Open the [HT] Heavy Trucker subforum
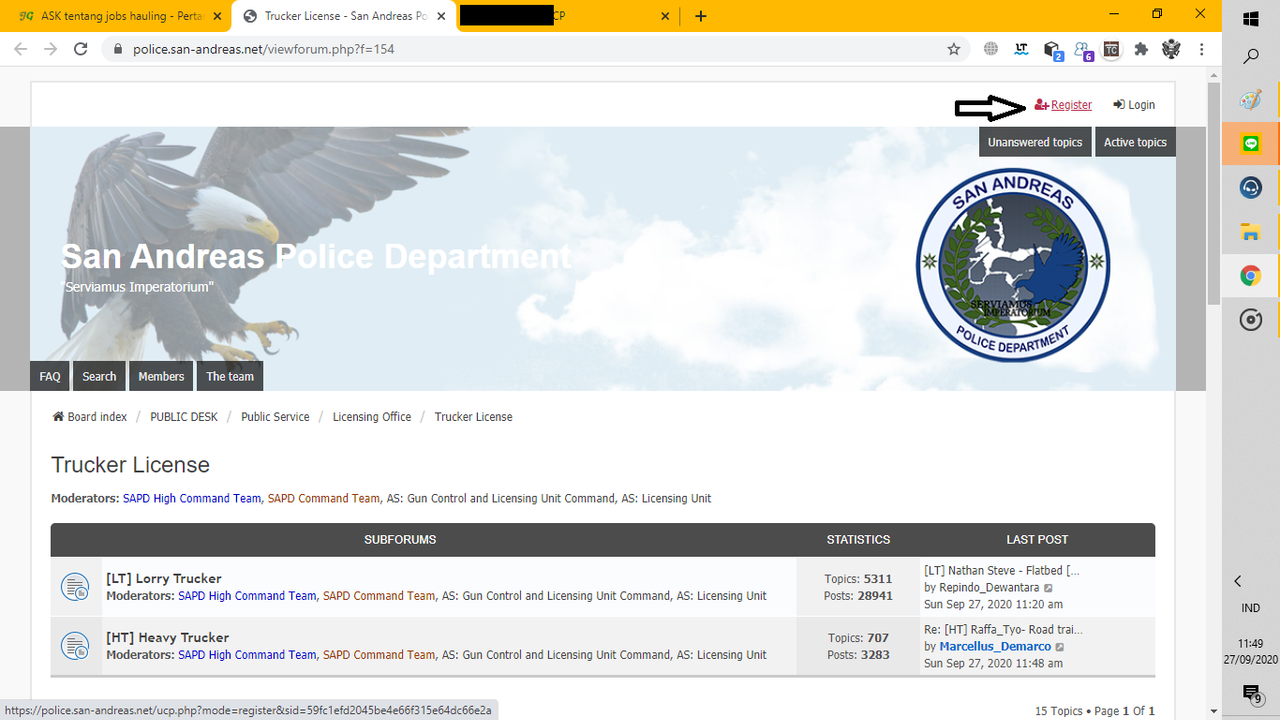This screenshot has width=1280, height=720. [168, 637]
